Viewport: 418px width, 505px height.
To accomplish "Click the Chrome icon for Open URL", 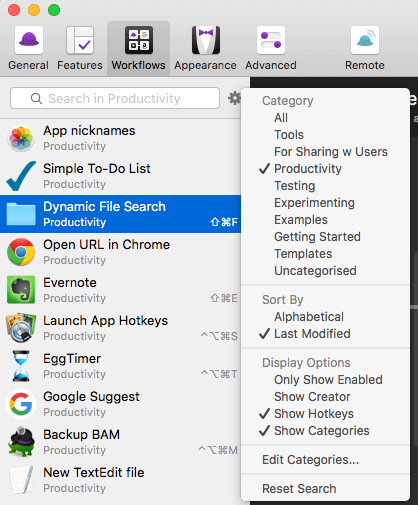I will coord(21,252).
